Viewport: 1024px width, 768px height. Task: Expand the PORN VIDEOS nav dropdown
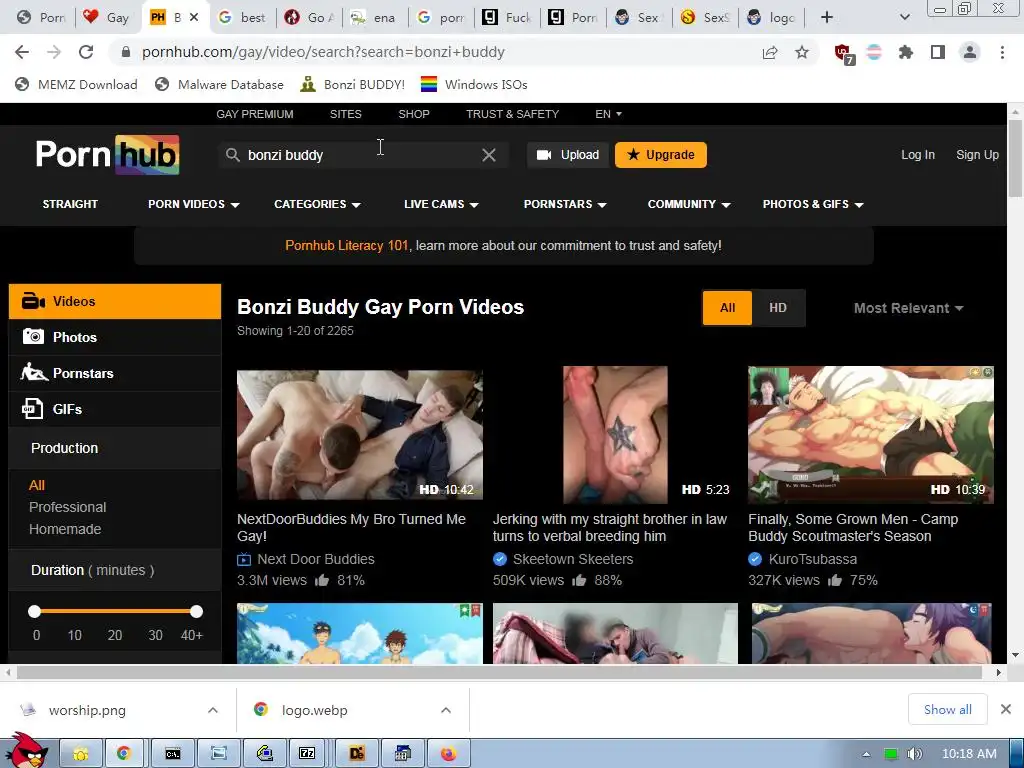click(x=194, y=204)
